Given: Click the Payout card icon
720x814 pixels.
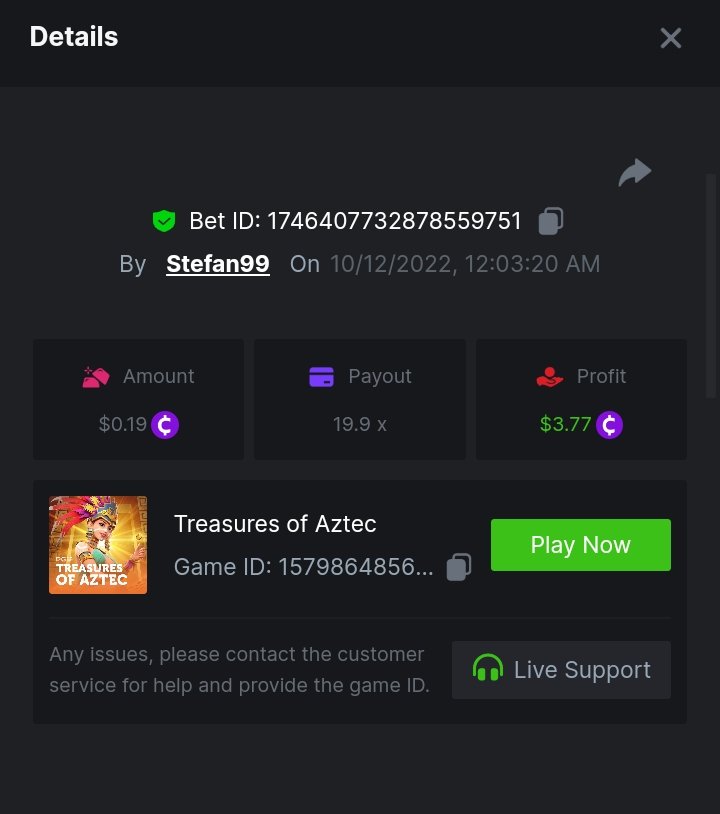Looking at the screenshot, I should coord(321,377).
